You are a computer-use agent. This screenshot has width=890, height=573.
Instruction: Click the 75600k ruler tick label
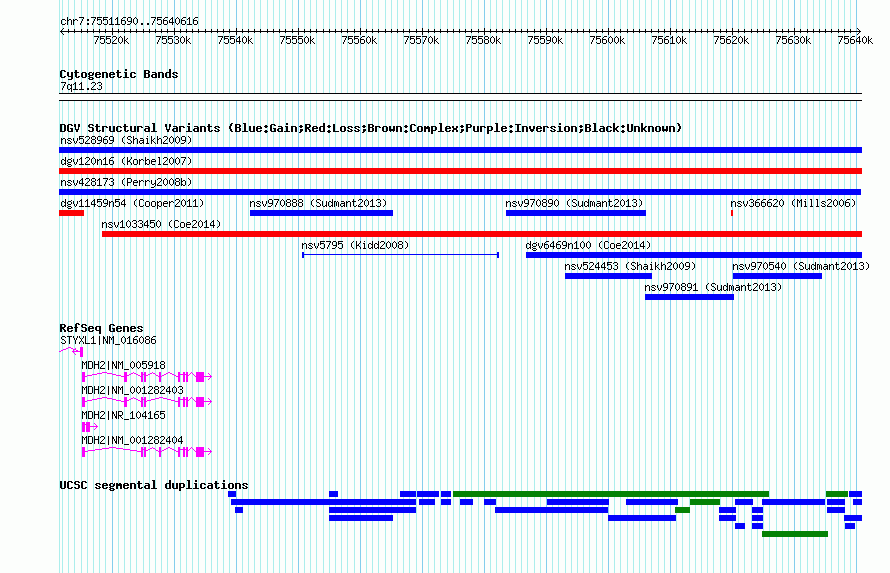point(607,40)
